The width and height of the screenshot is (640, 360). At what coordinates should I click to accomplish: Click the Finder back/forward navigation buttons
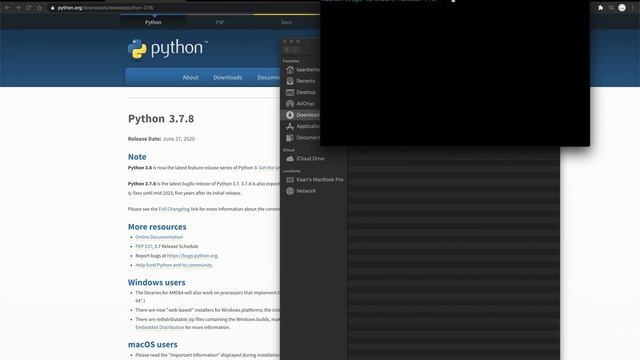point(291,50)
